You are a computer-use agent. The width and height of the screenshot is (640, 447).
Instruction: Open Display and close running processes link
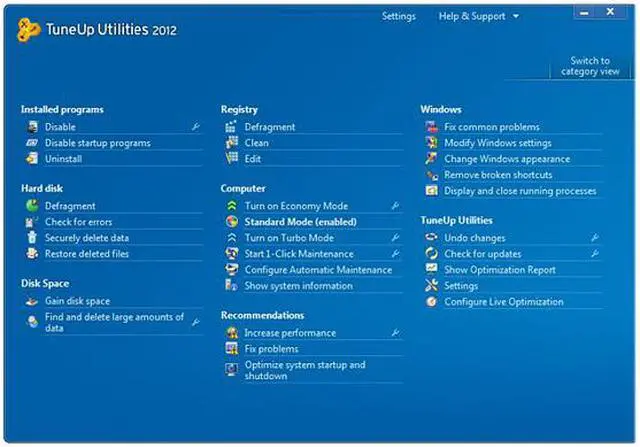520,191
